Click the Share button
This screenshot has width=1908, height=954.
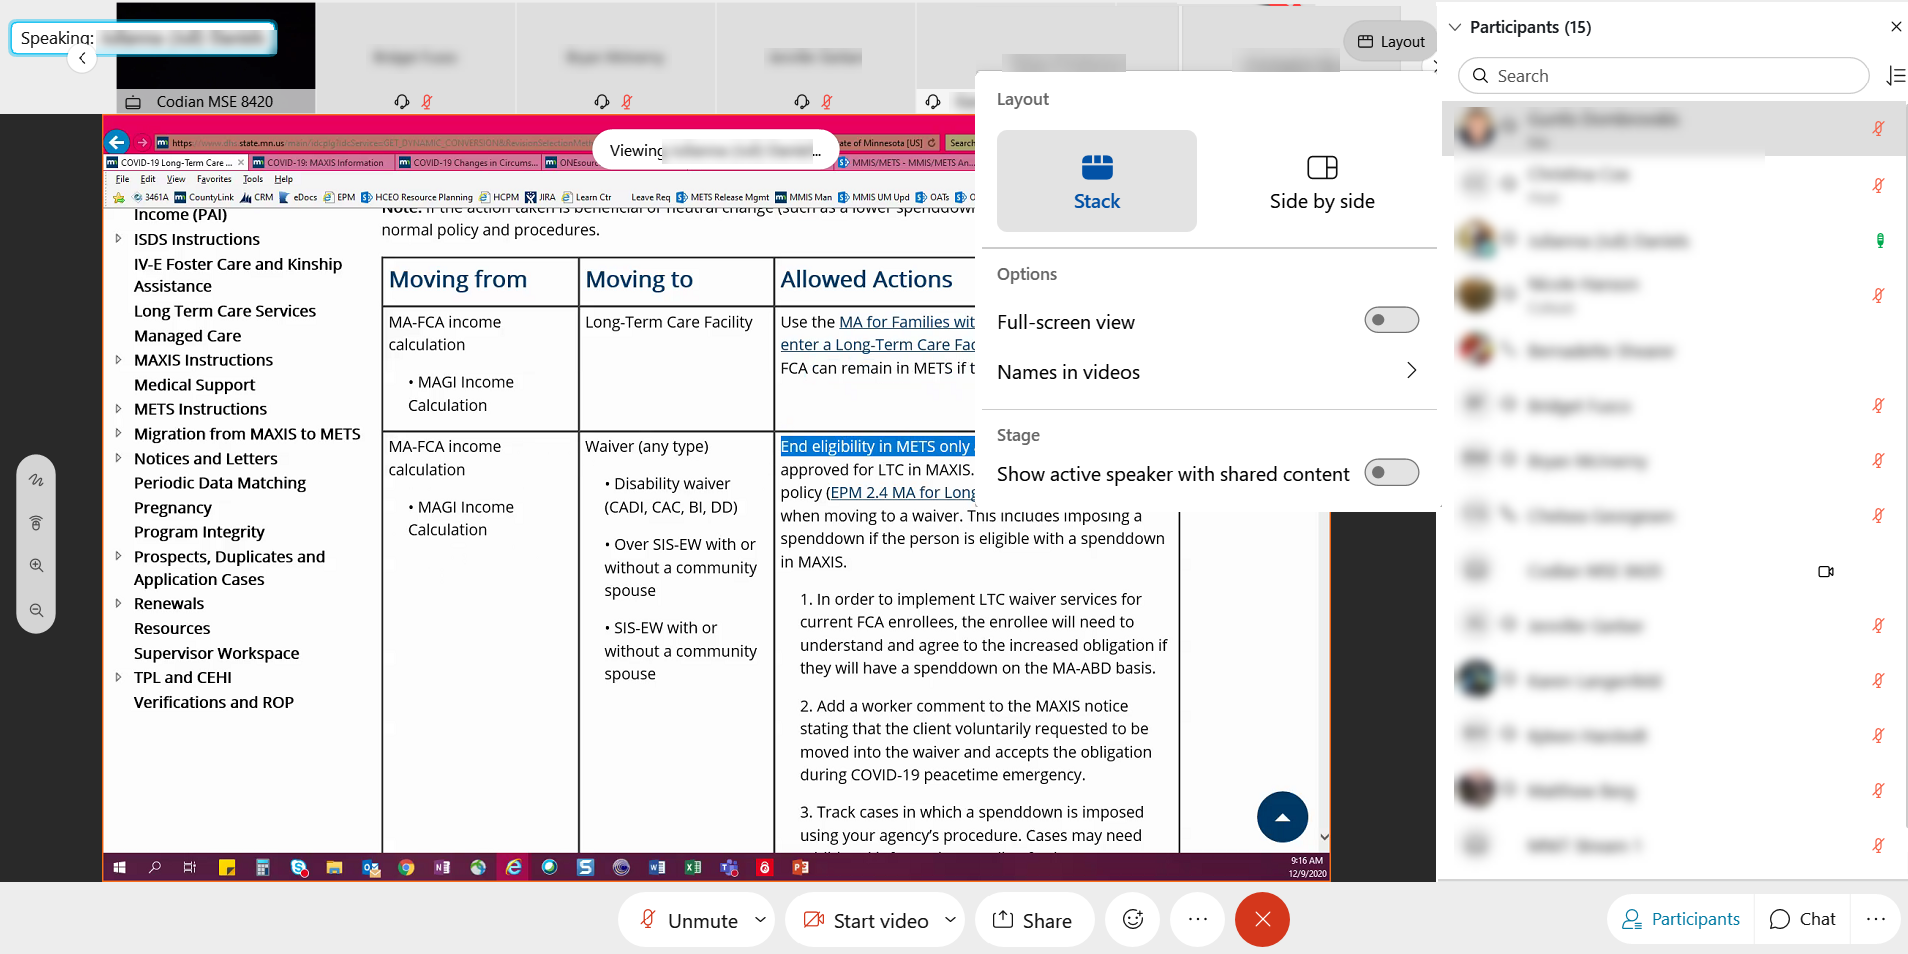click(1032, 919)
